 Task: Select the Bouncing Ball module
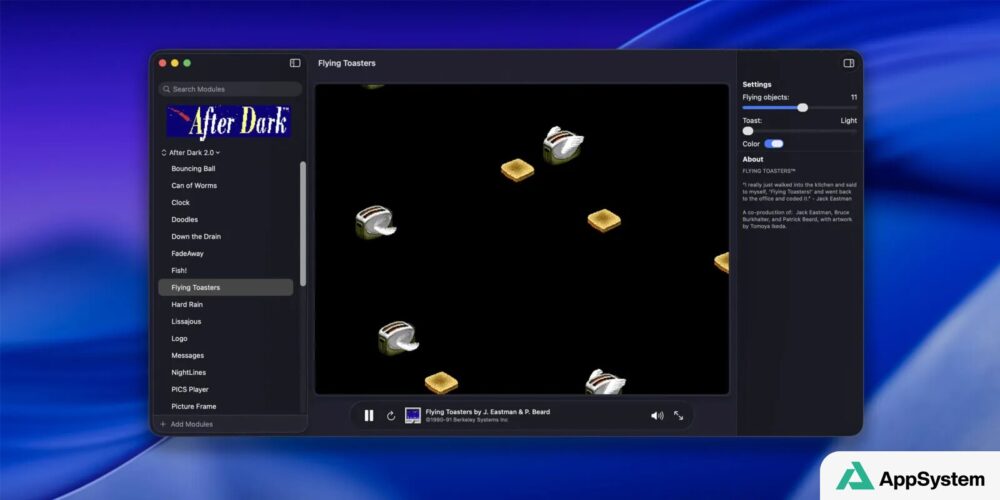click(226, 169)
